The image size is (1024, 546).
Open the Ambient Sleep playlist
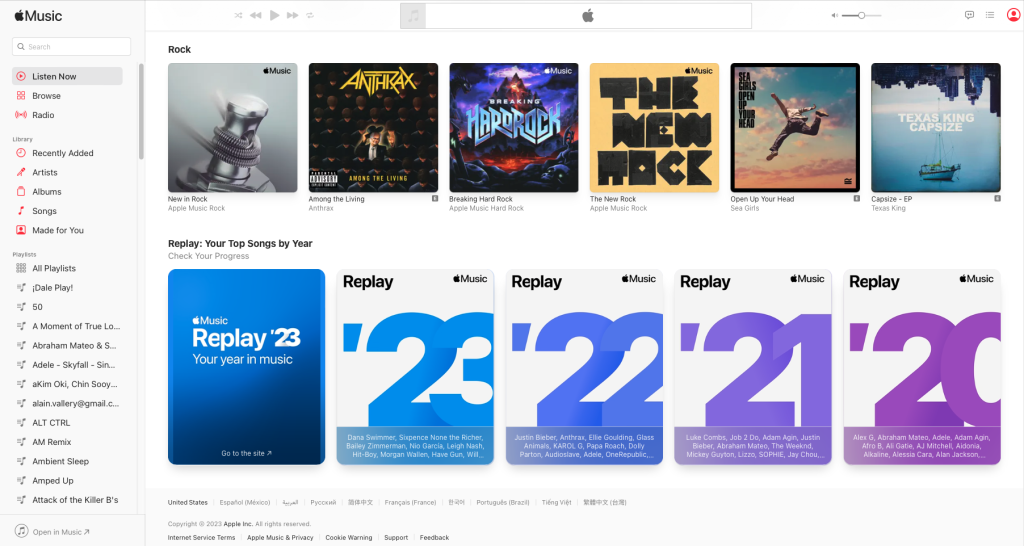point(60,461)
